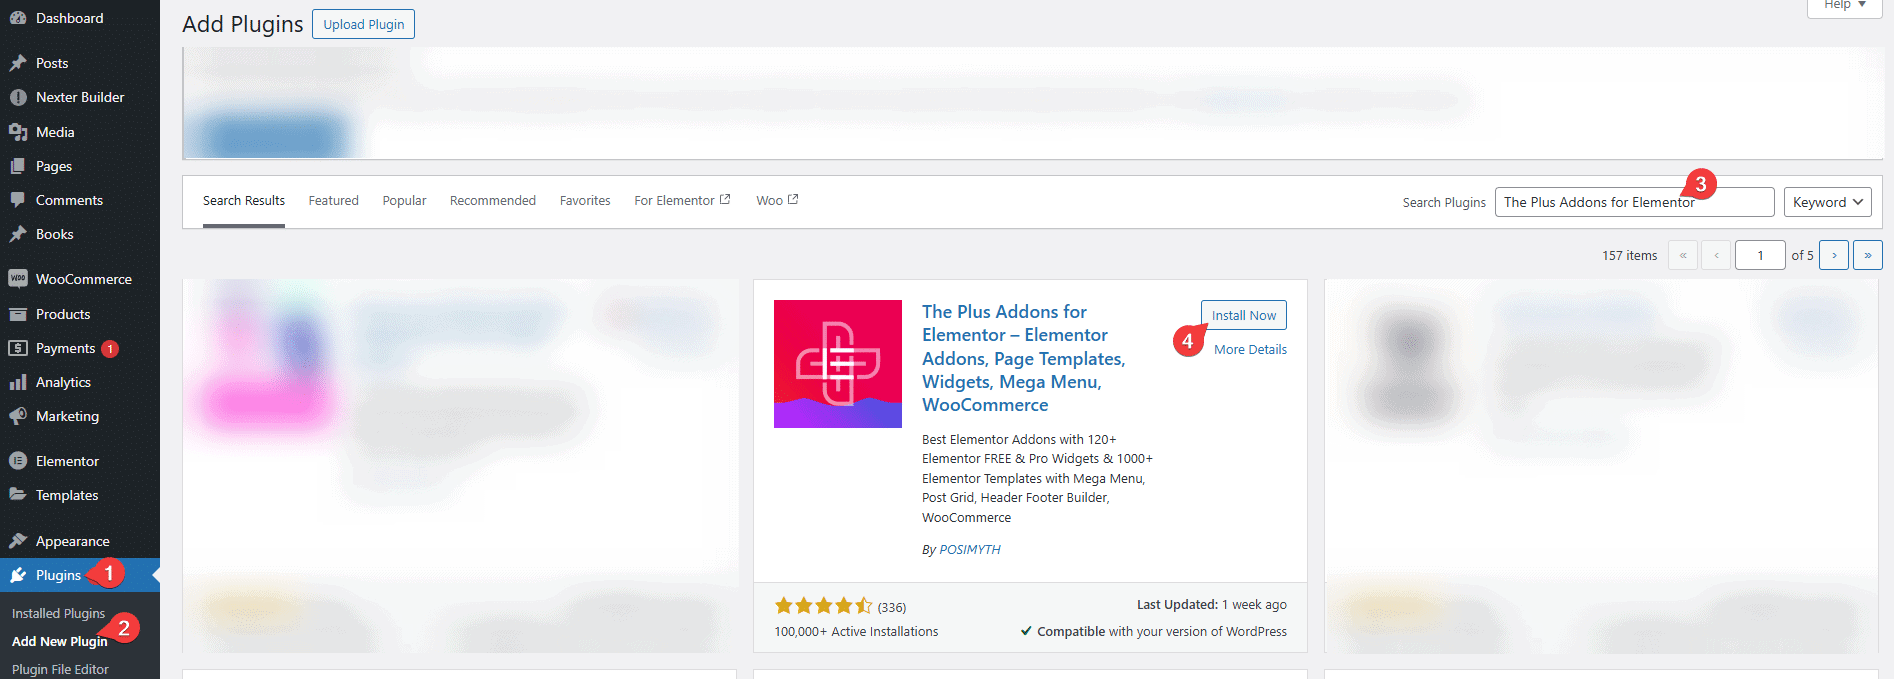Open Installed Plugins submenu item
The width and height of the screenshot is (1894, 679).
[58, 613]
